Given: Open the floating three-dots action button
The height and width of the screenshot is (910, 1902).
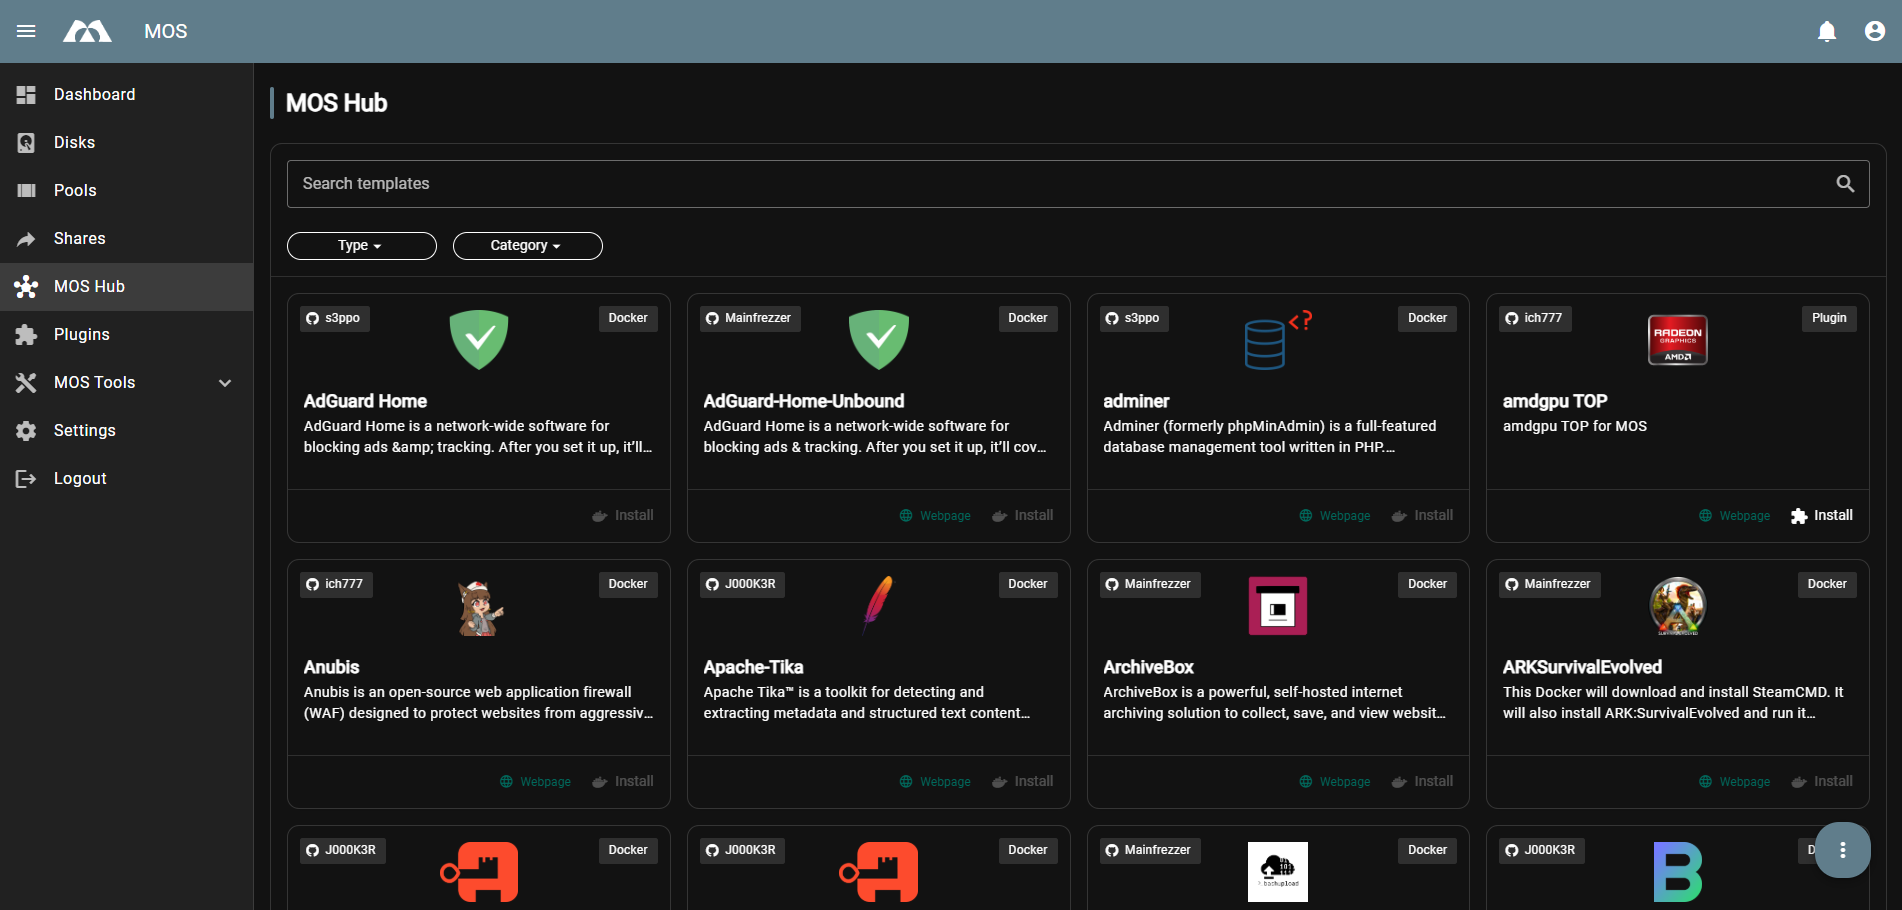Looking at the screenshot, I should (1842, 850).
